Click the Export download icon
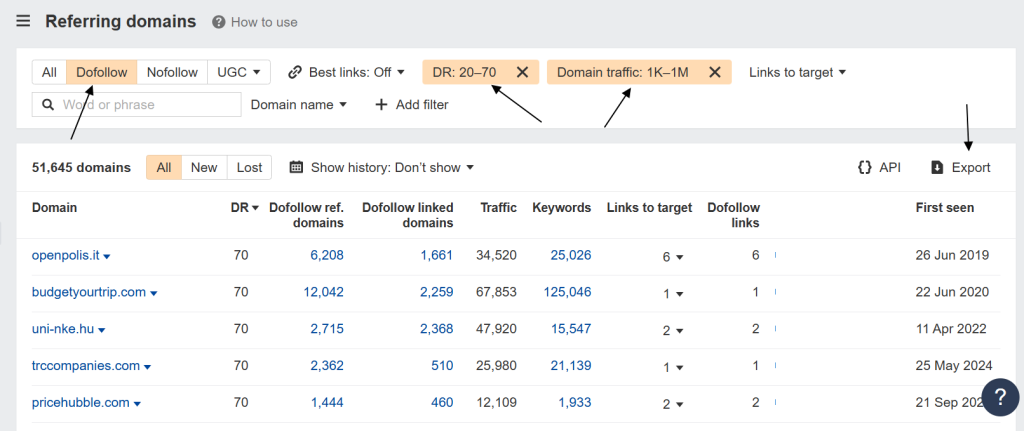The height and width of the screenshot is (431, 1024). point(937,168)
